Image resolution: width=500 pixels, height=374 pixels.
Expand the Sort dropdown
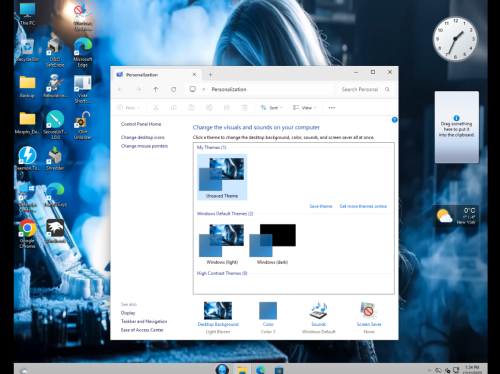[x=272, y=108]
